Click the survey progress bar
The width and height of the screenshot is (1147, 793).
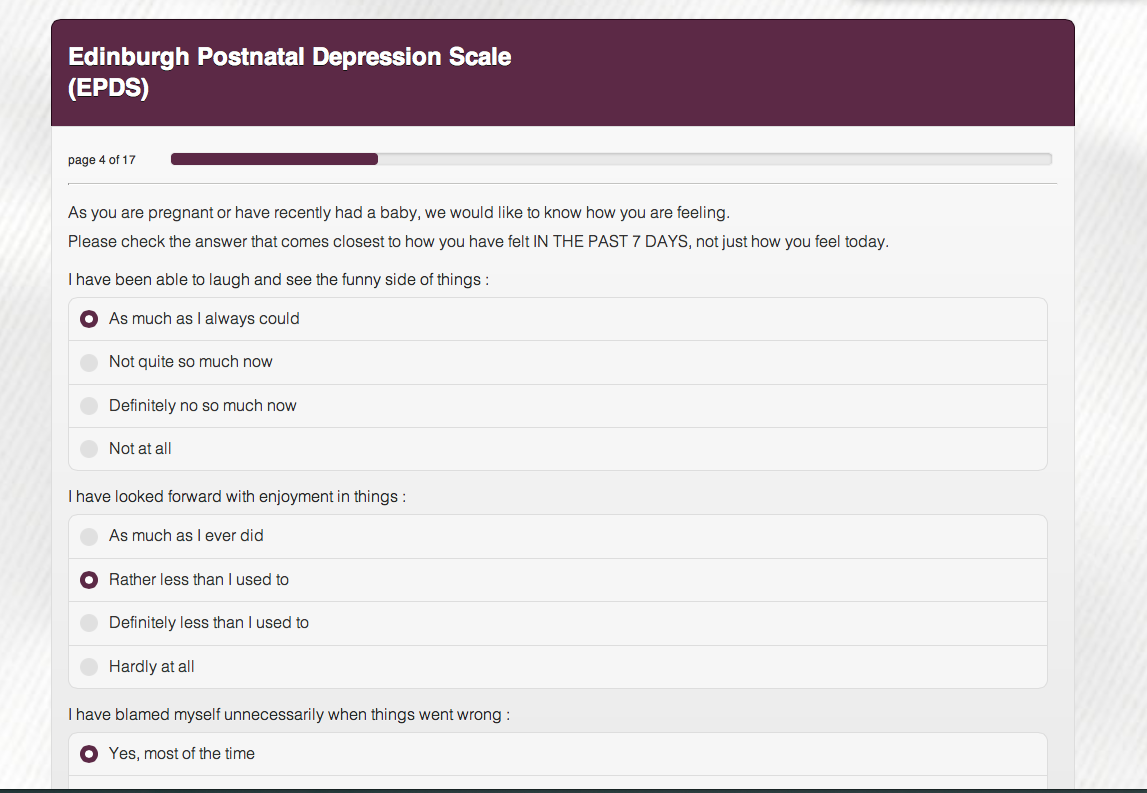tap(612, 159)
